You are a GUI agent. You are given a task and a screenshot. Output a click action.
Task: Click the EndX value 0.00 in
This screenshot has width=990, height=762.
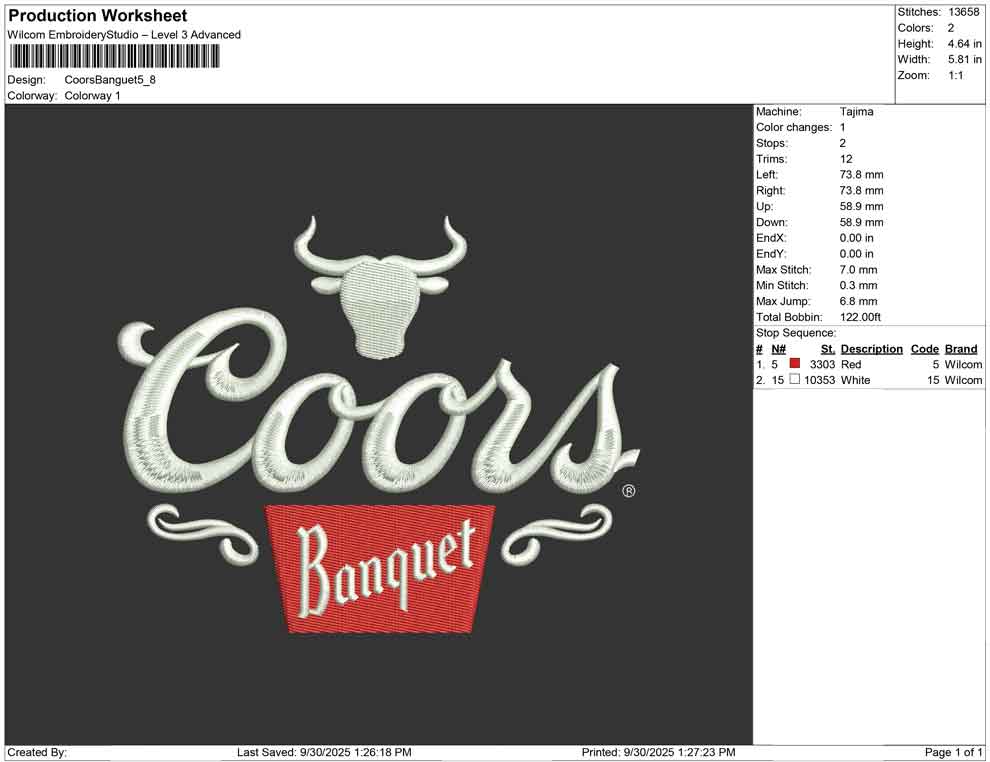pos(856,238)
